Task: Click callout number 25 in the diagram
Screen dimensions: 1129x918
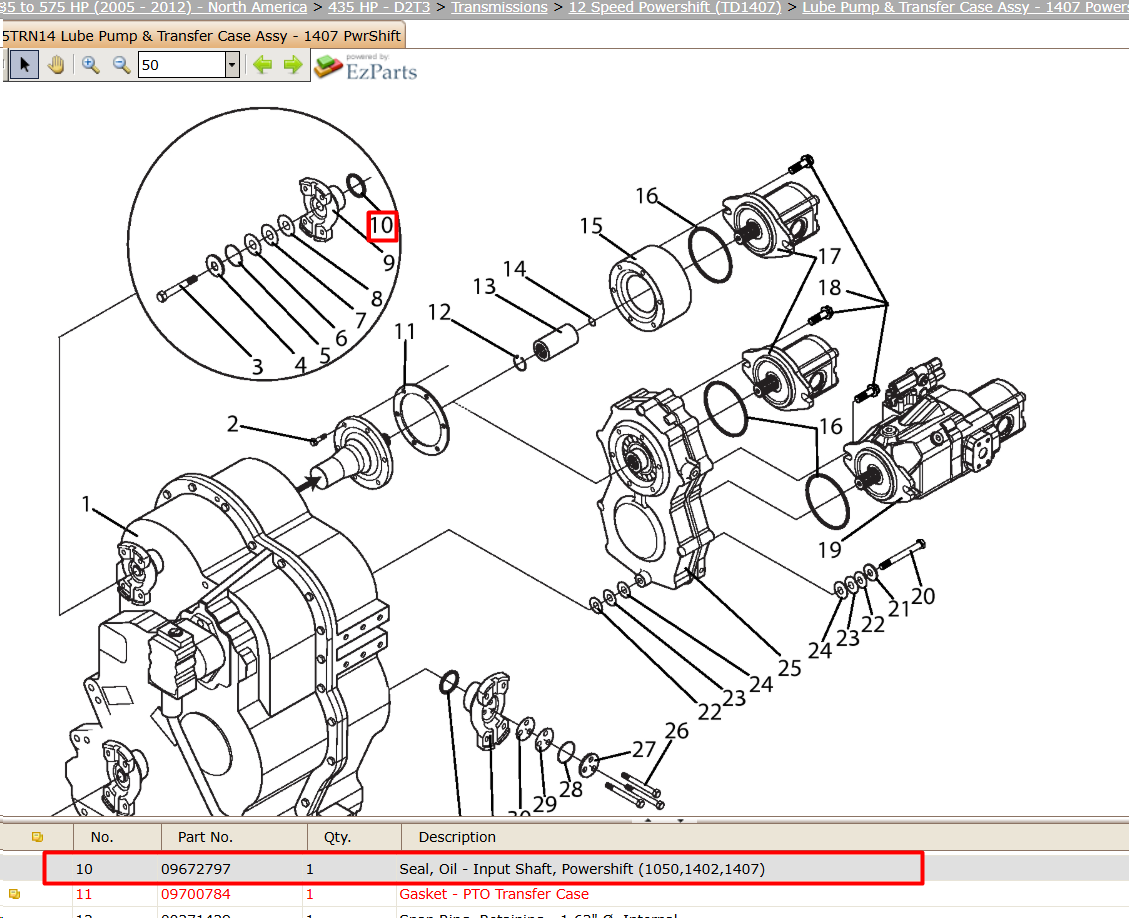Action: pyautogui.click(x=790, y=668)
